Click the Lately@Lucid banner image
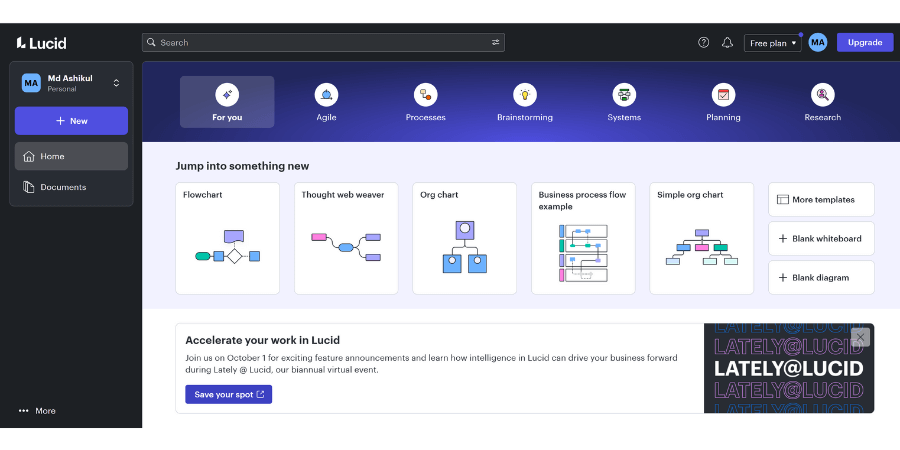Viewport: 900px width, 450px height. [x=789, y=368]
